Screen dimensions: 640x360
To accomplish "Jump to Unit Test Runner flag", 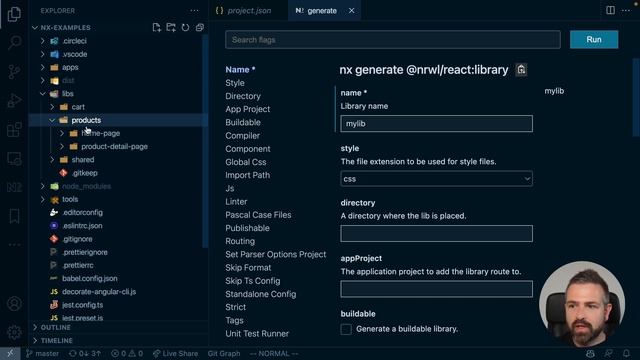I will point(257,334).
